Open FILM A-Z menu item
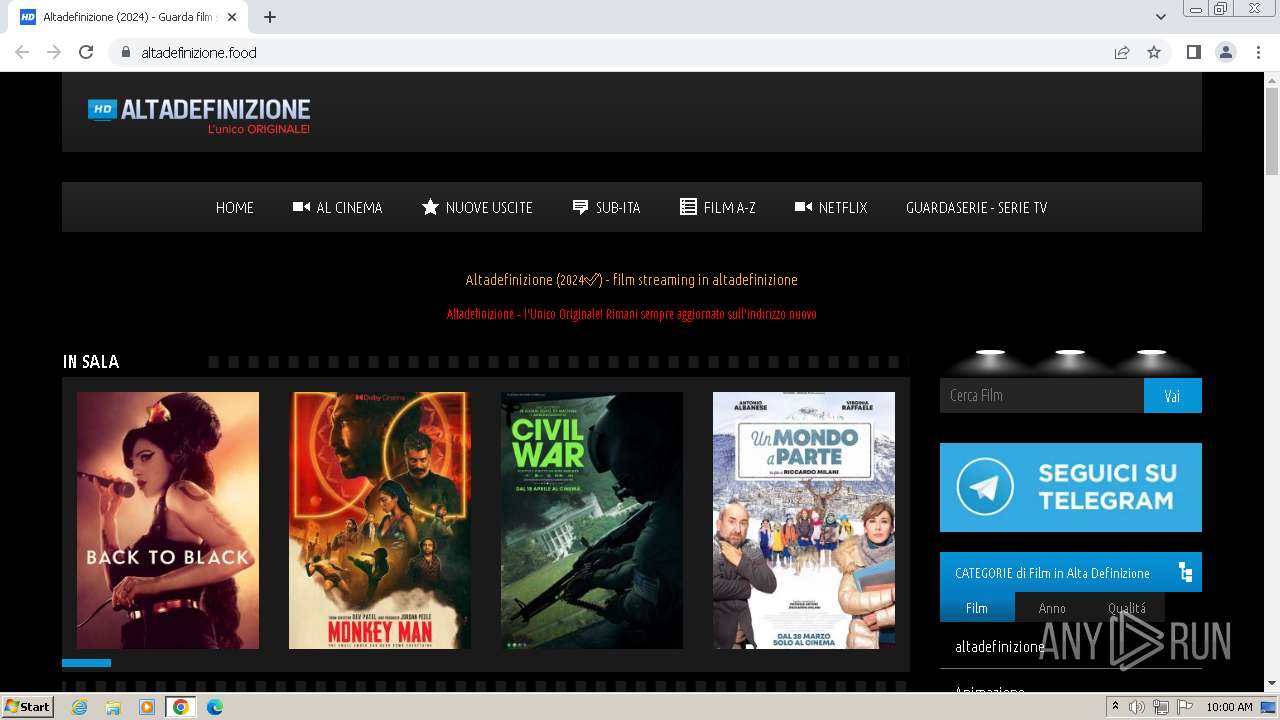The width and height of the screenshot is (1280, 720). 718,207
